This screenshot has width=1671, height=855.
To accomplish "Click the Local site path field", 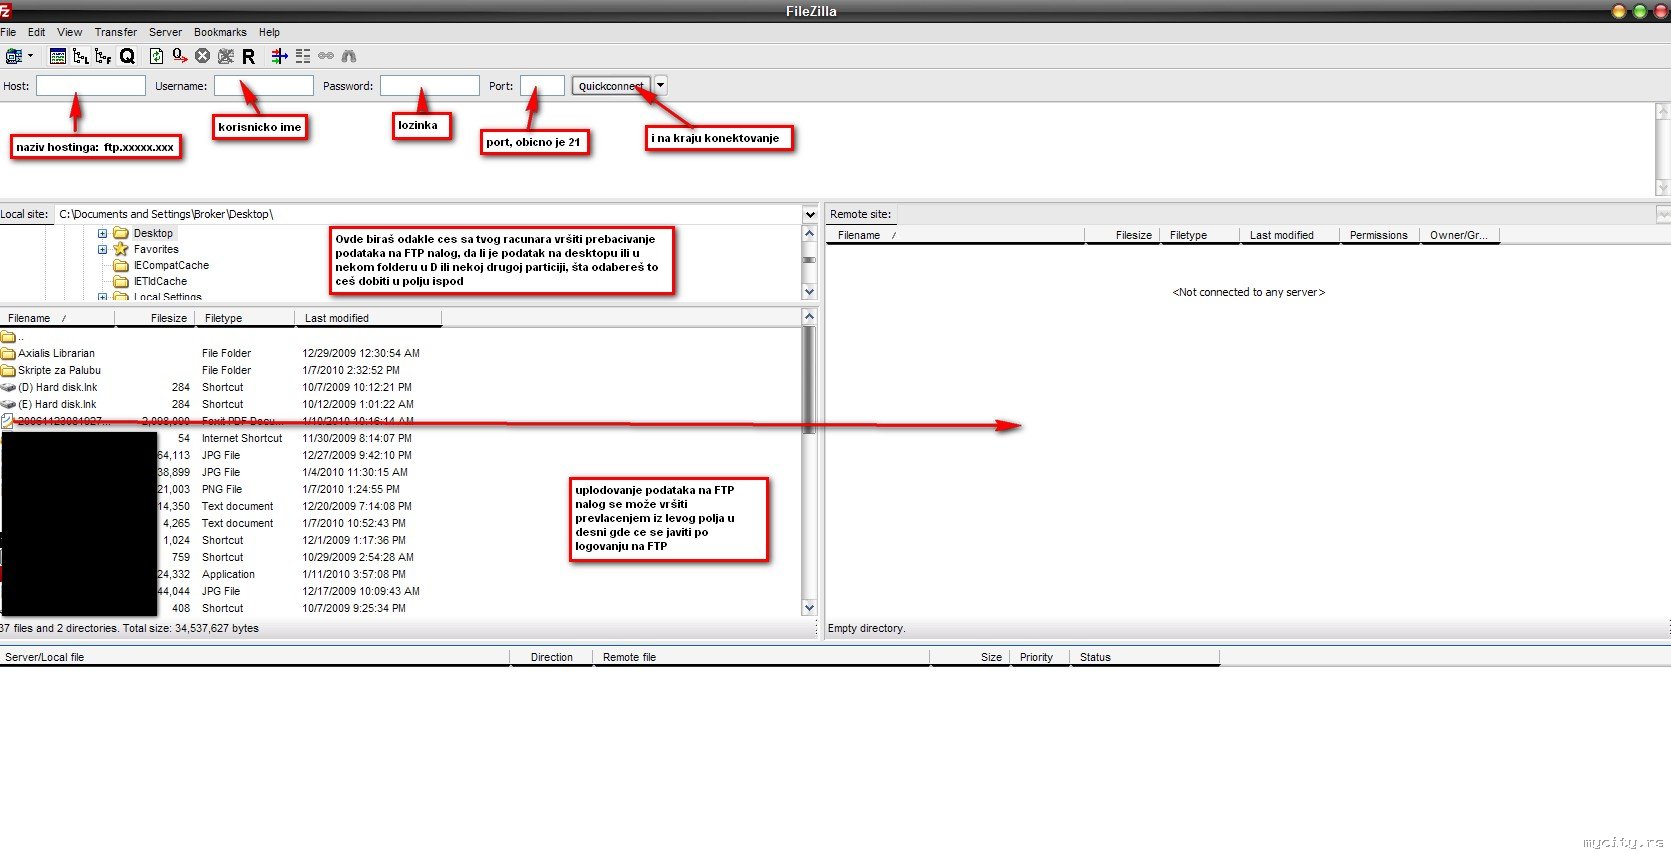I will (x=428, y=214).
